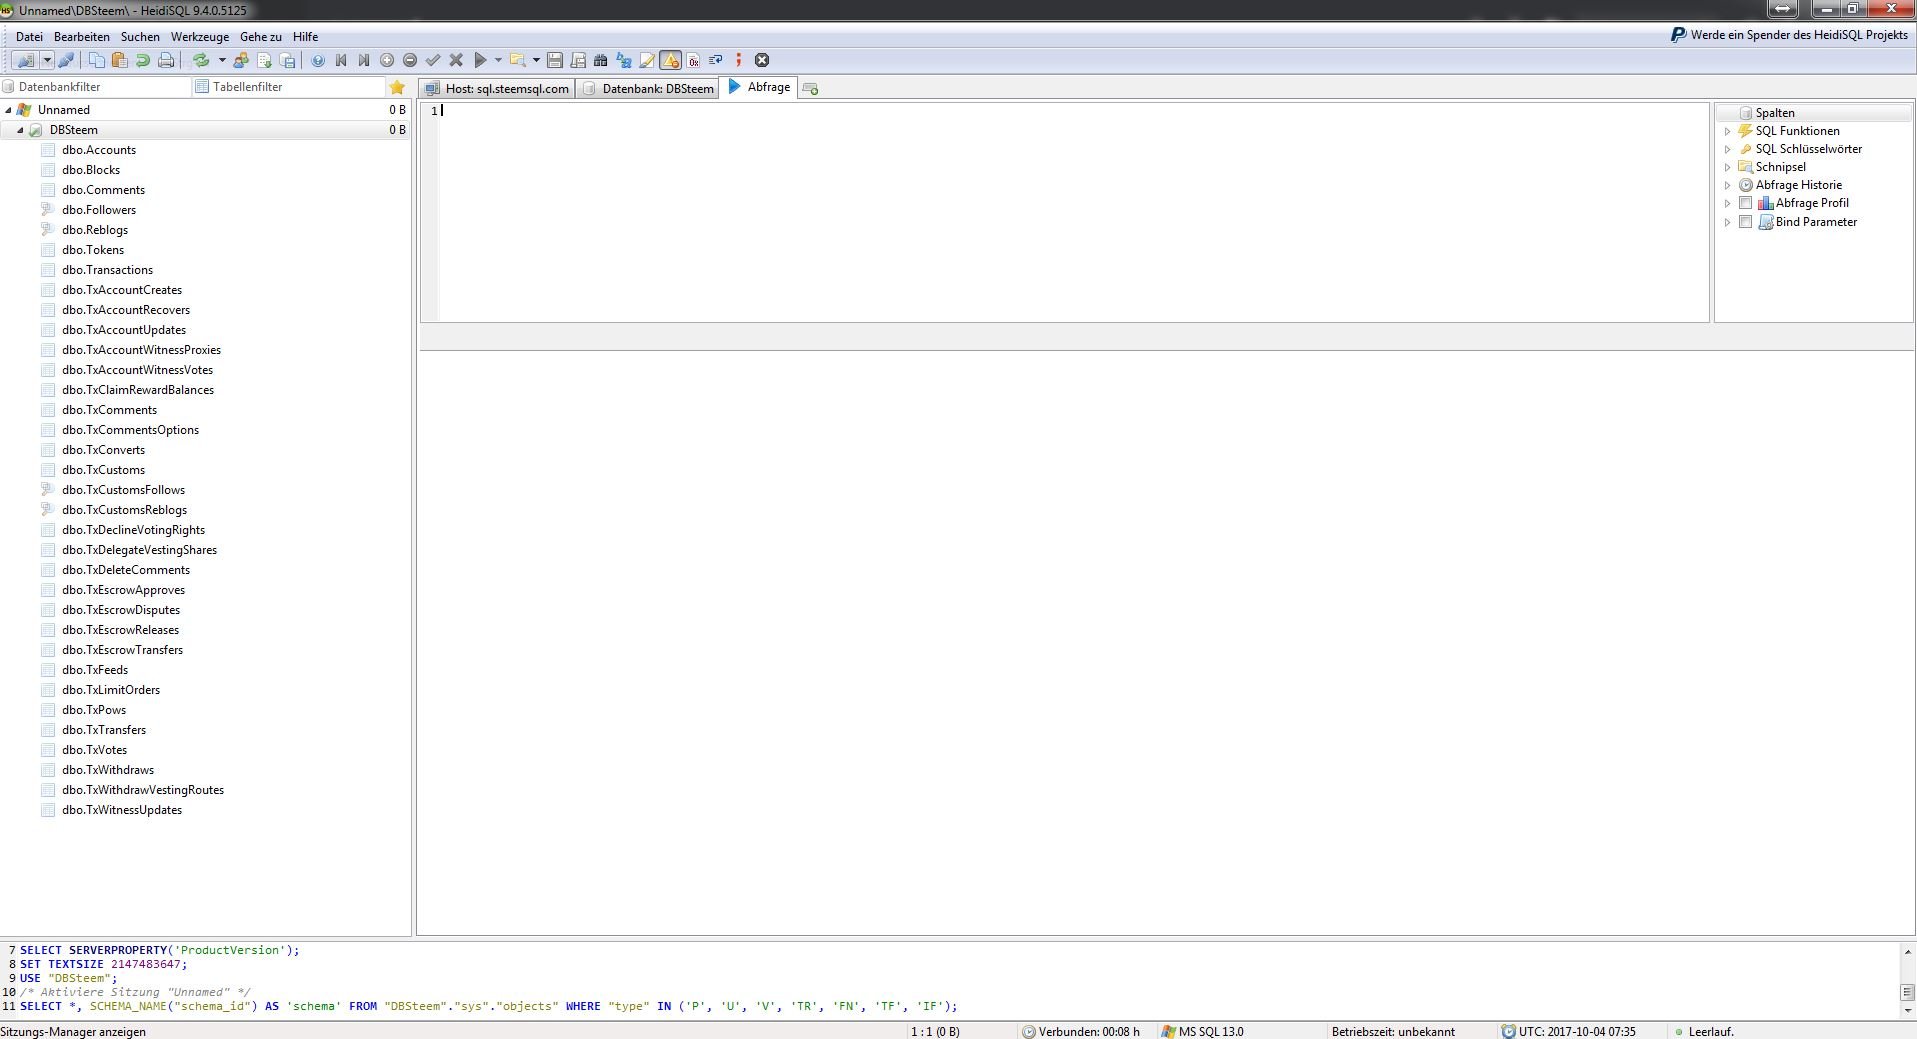Jump to first row icon
The height and width of the screenshot is (1039, 1917).
(x=341, y=60)
